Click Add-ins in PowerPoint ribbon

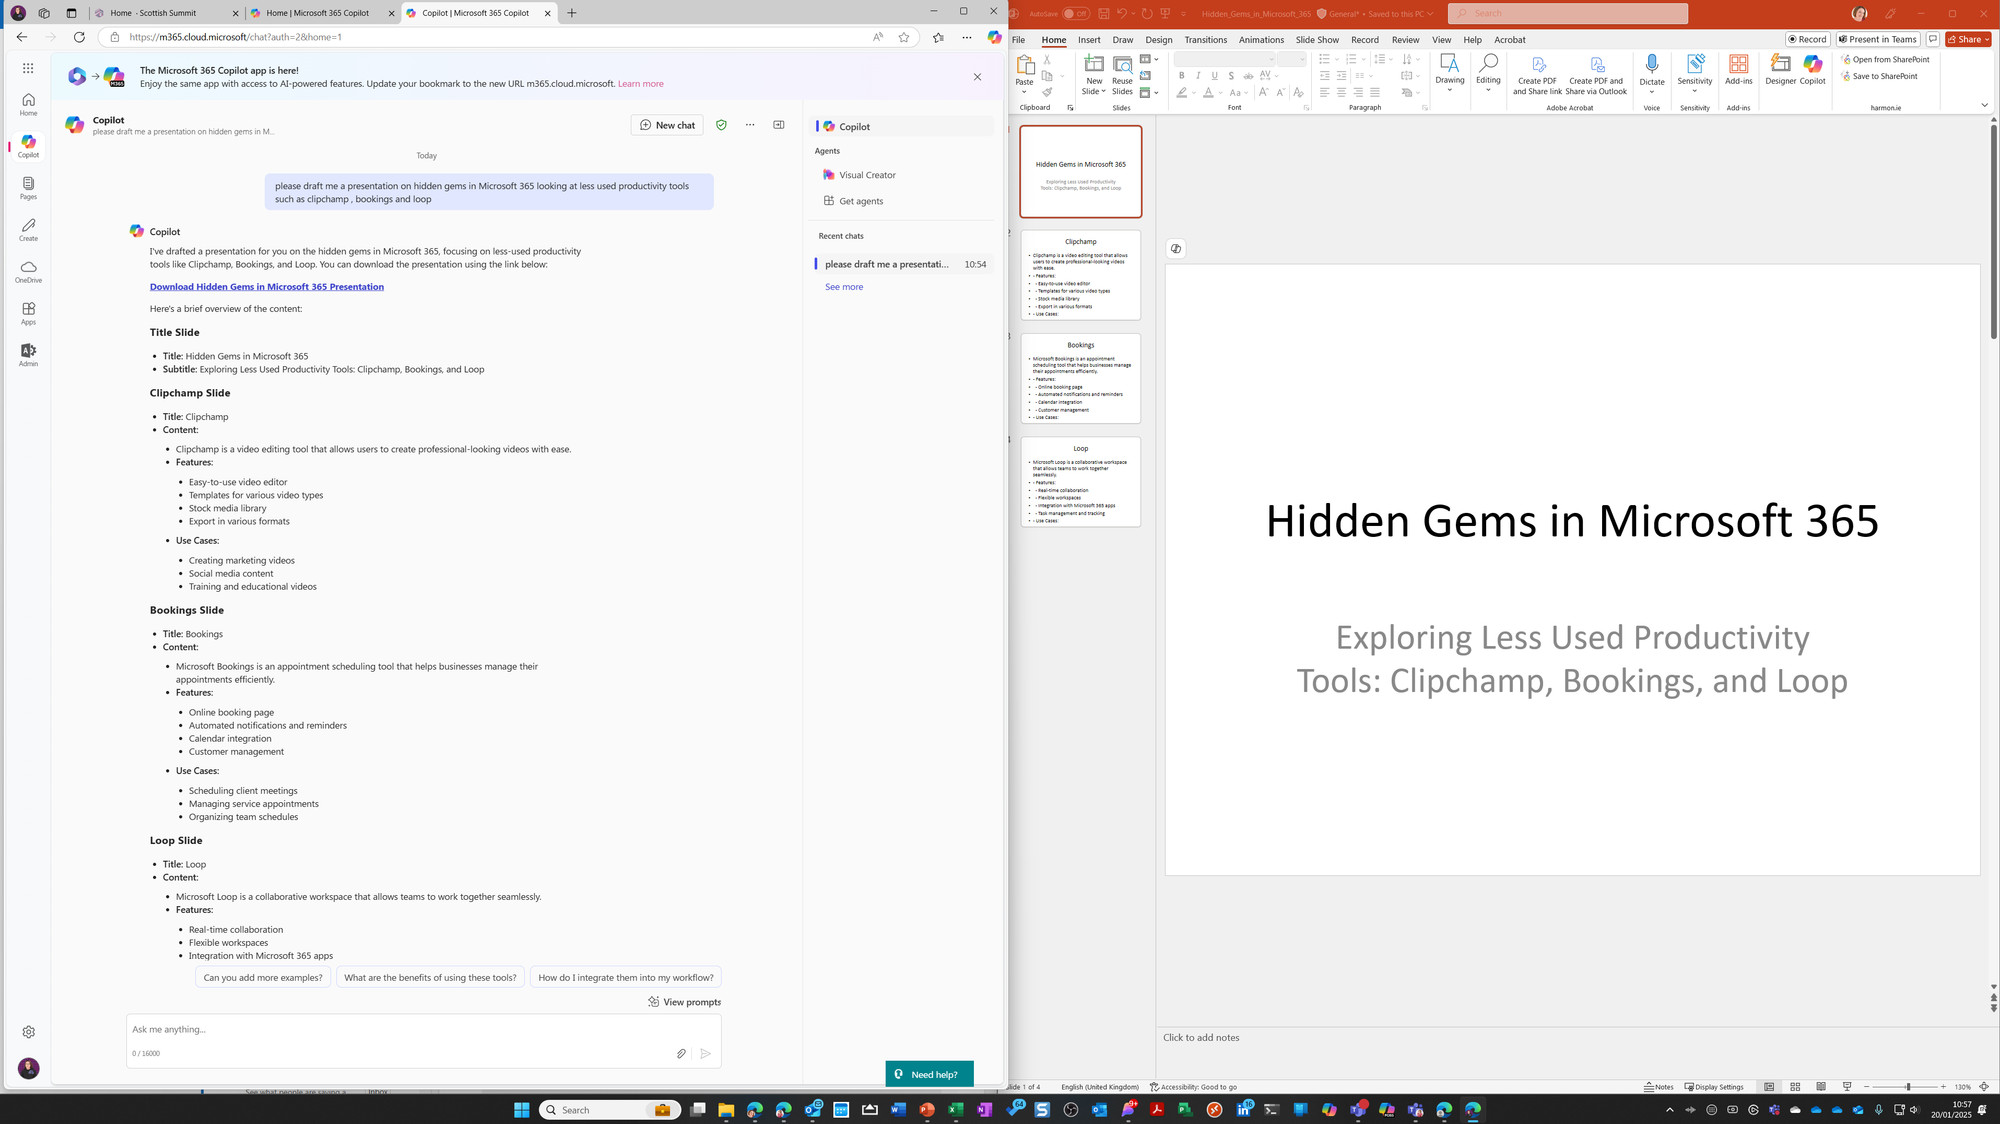(1739, 70)
